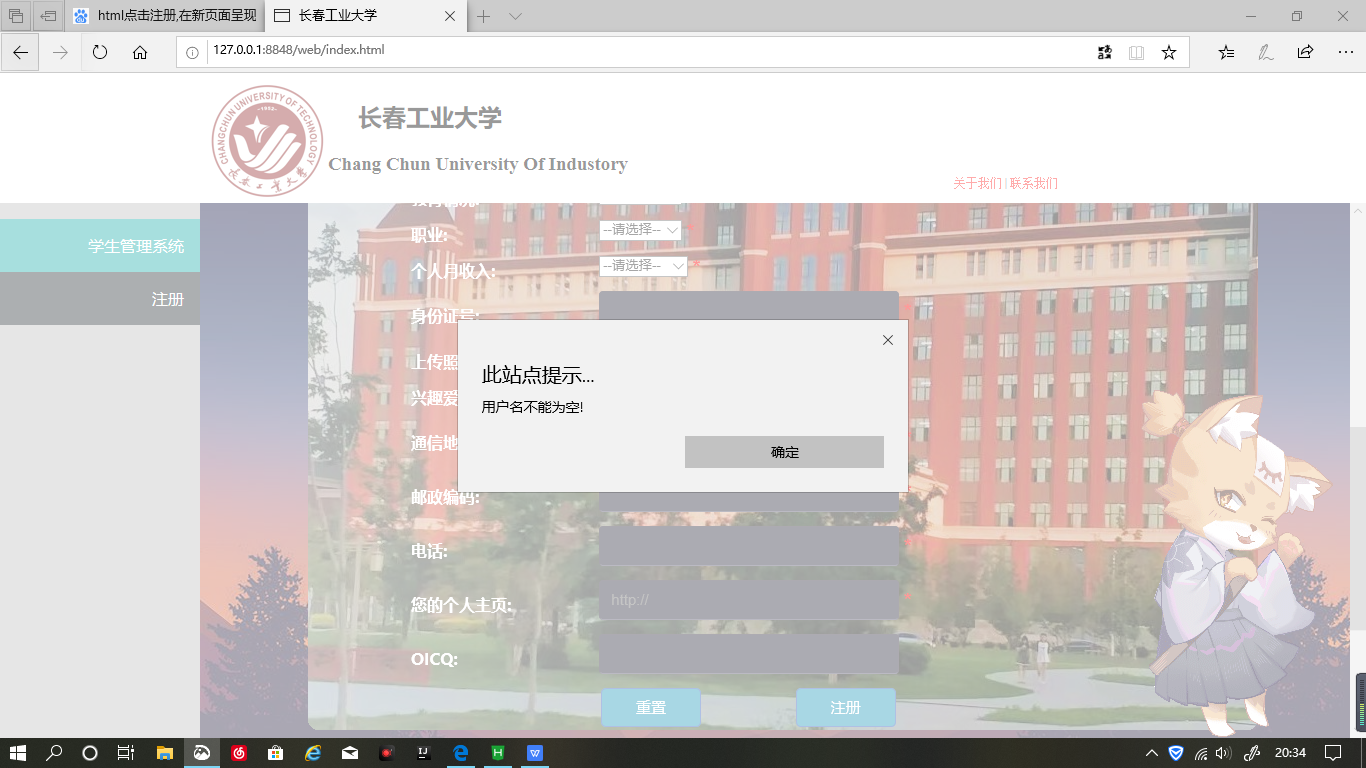Open File Explorer from the taskbar
The height and width of the screenshot is (768, 1366).
coord(165,753)
